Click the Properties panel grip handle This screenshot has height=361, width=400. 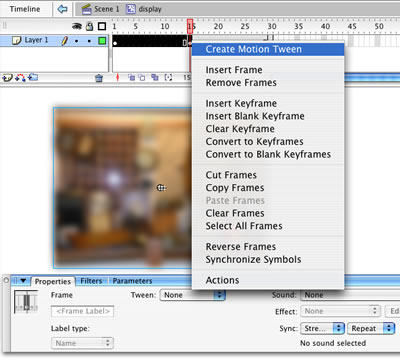pos(15,281)
